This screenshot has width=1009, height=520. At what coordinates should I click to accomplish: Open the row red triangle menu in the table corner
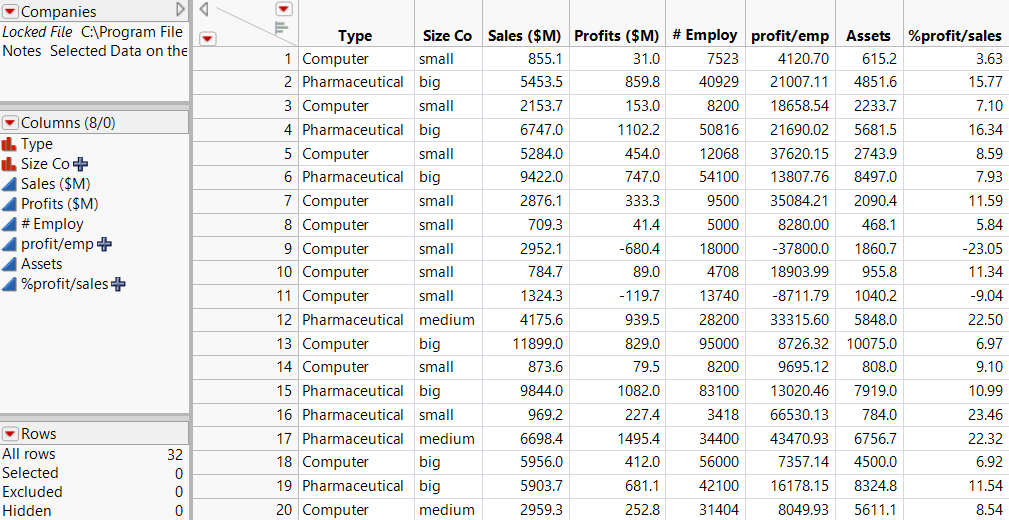point(207,38)
